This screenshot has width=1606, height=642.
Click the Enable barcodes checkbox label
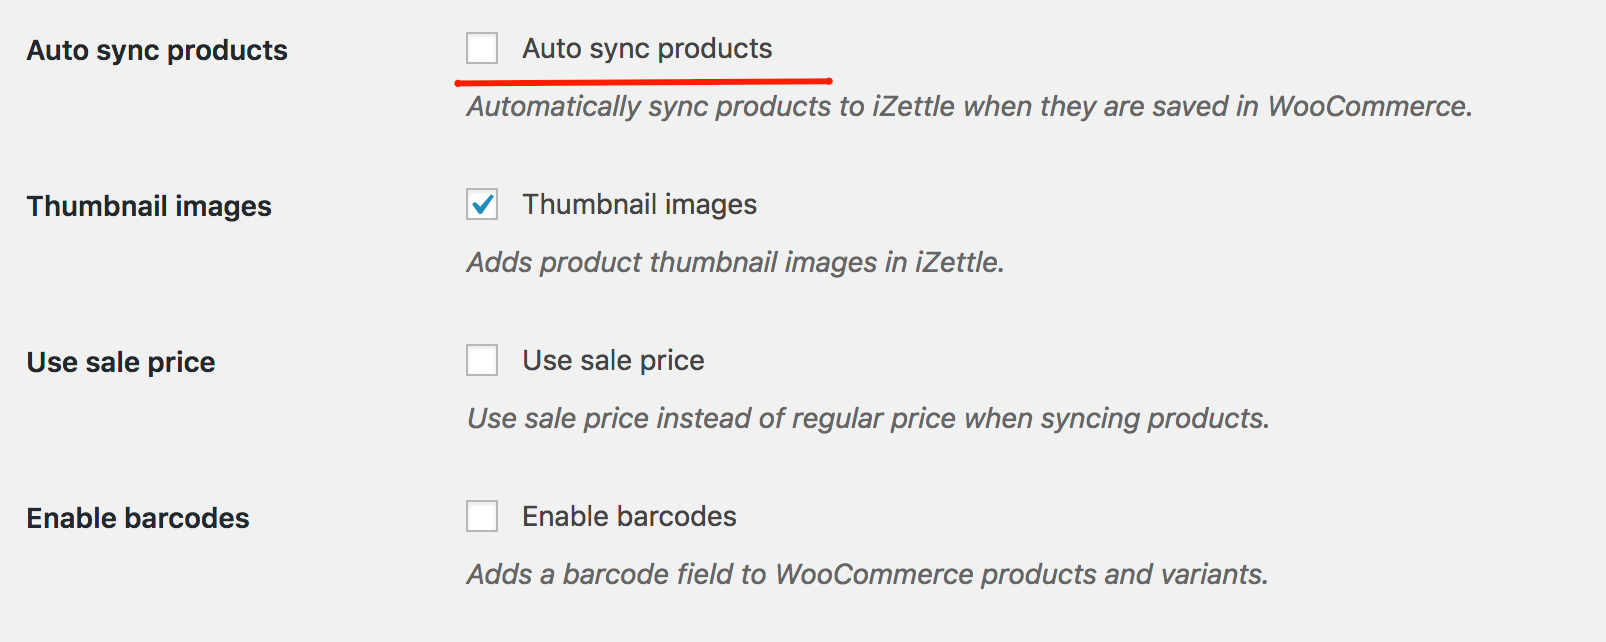pos(628,516)
